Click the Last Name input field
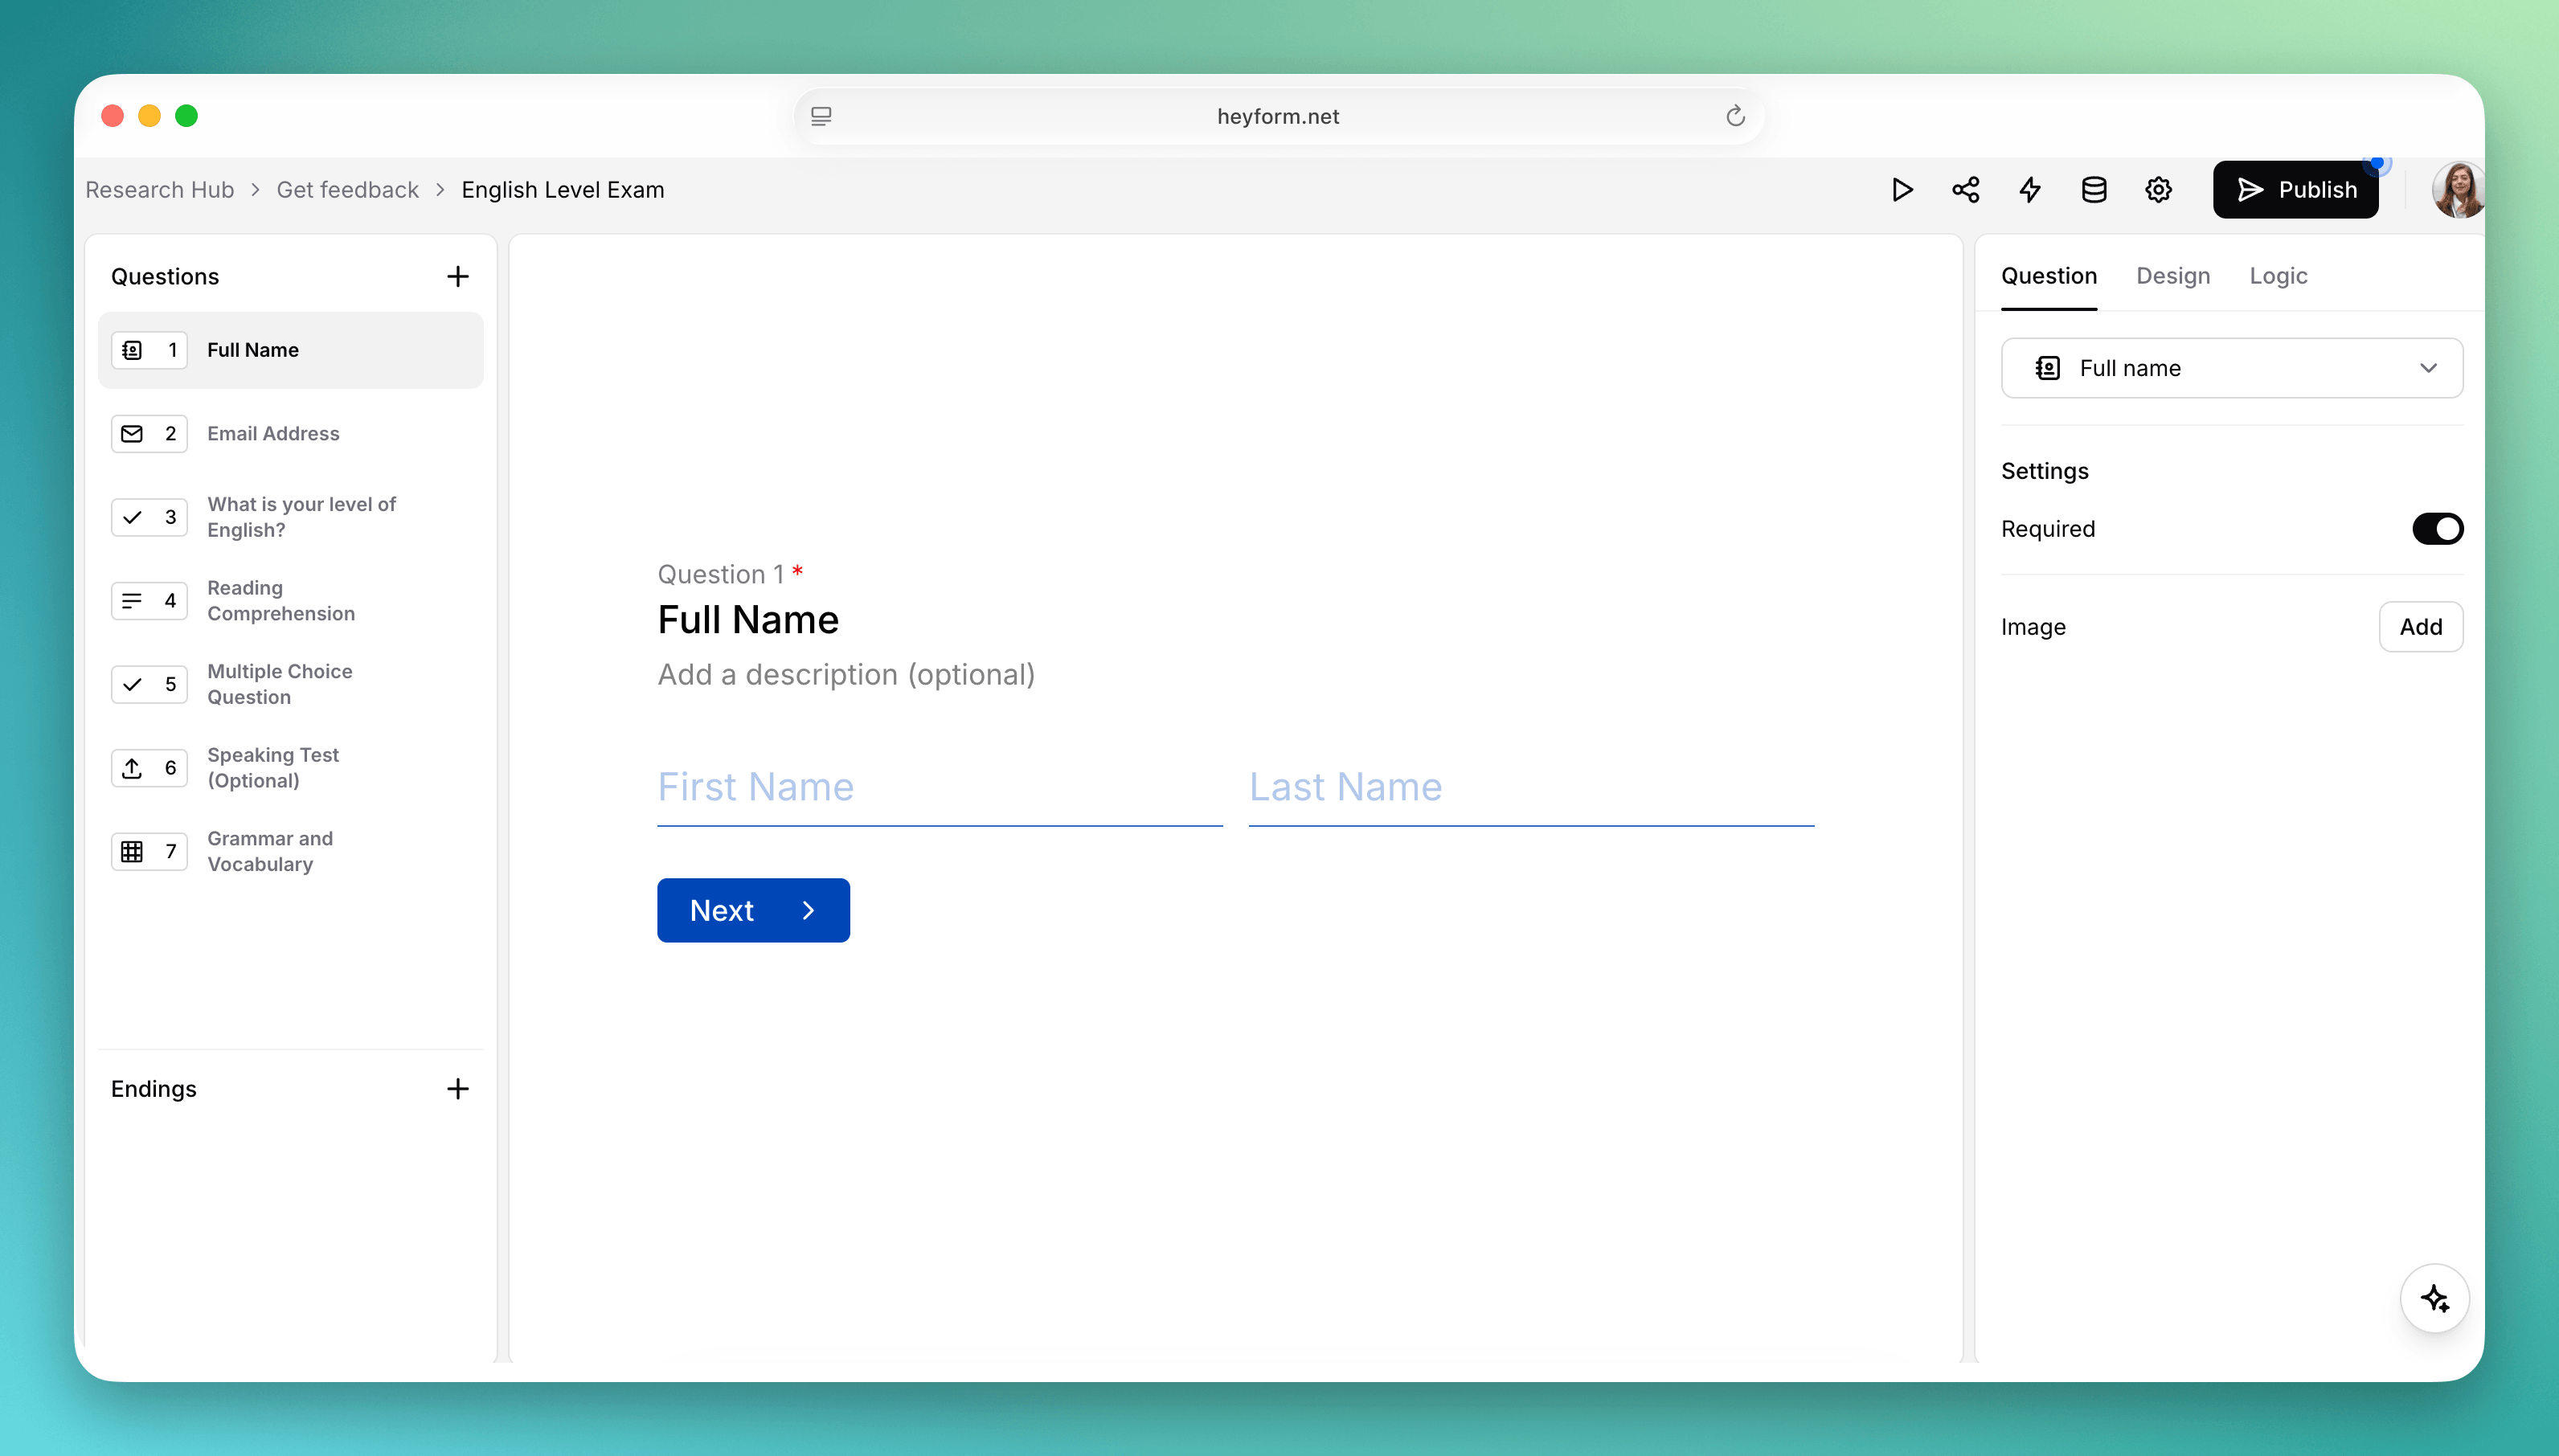The height and width of the screenshot is (1456, 2559). click(1531, 788)
